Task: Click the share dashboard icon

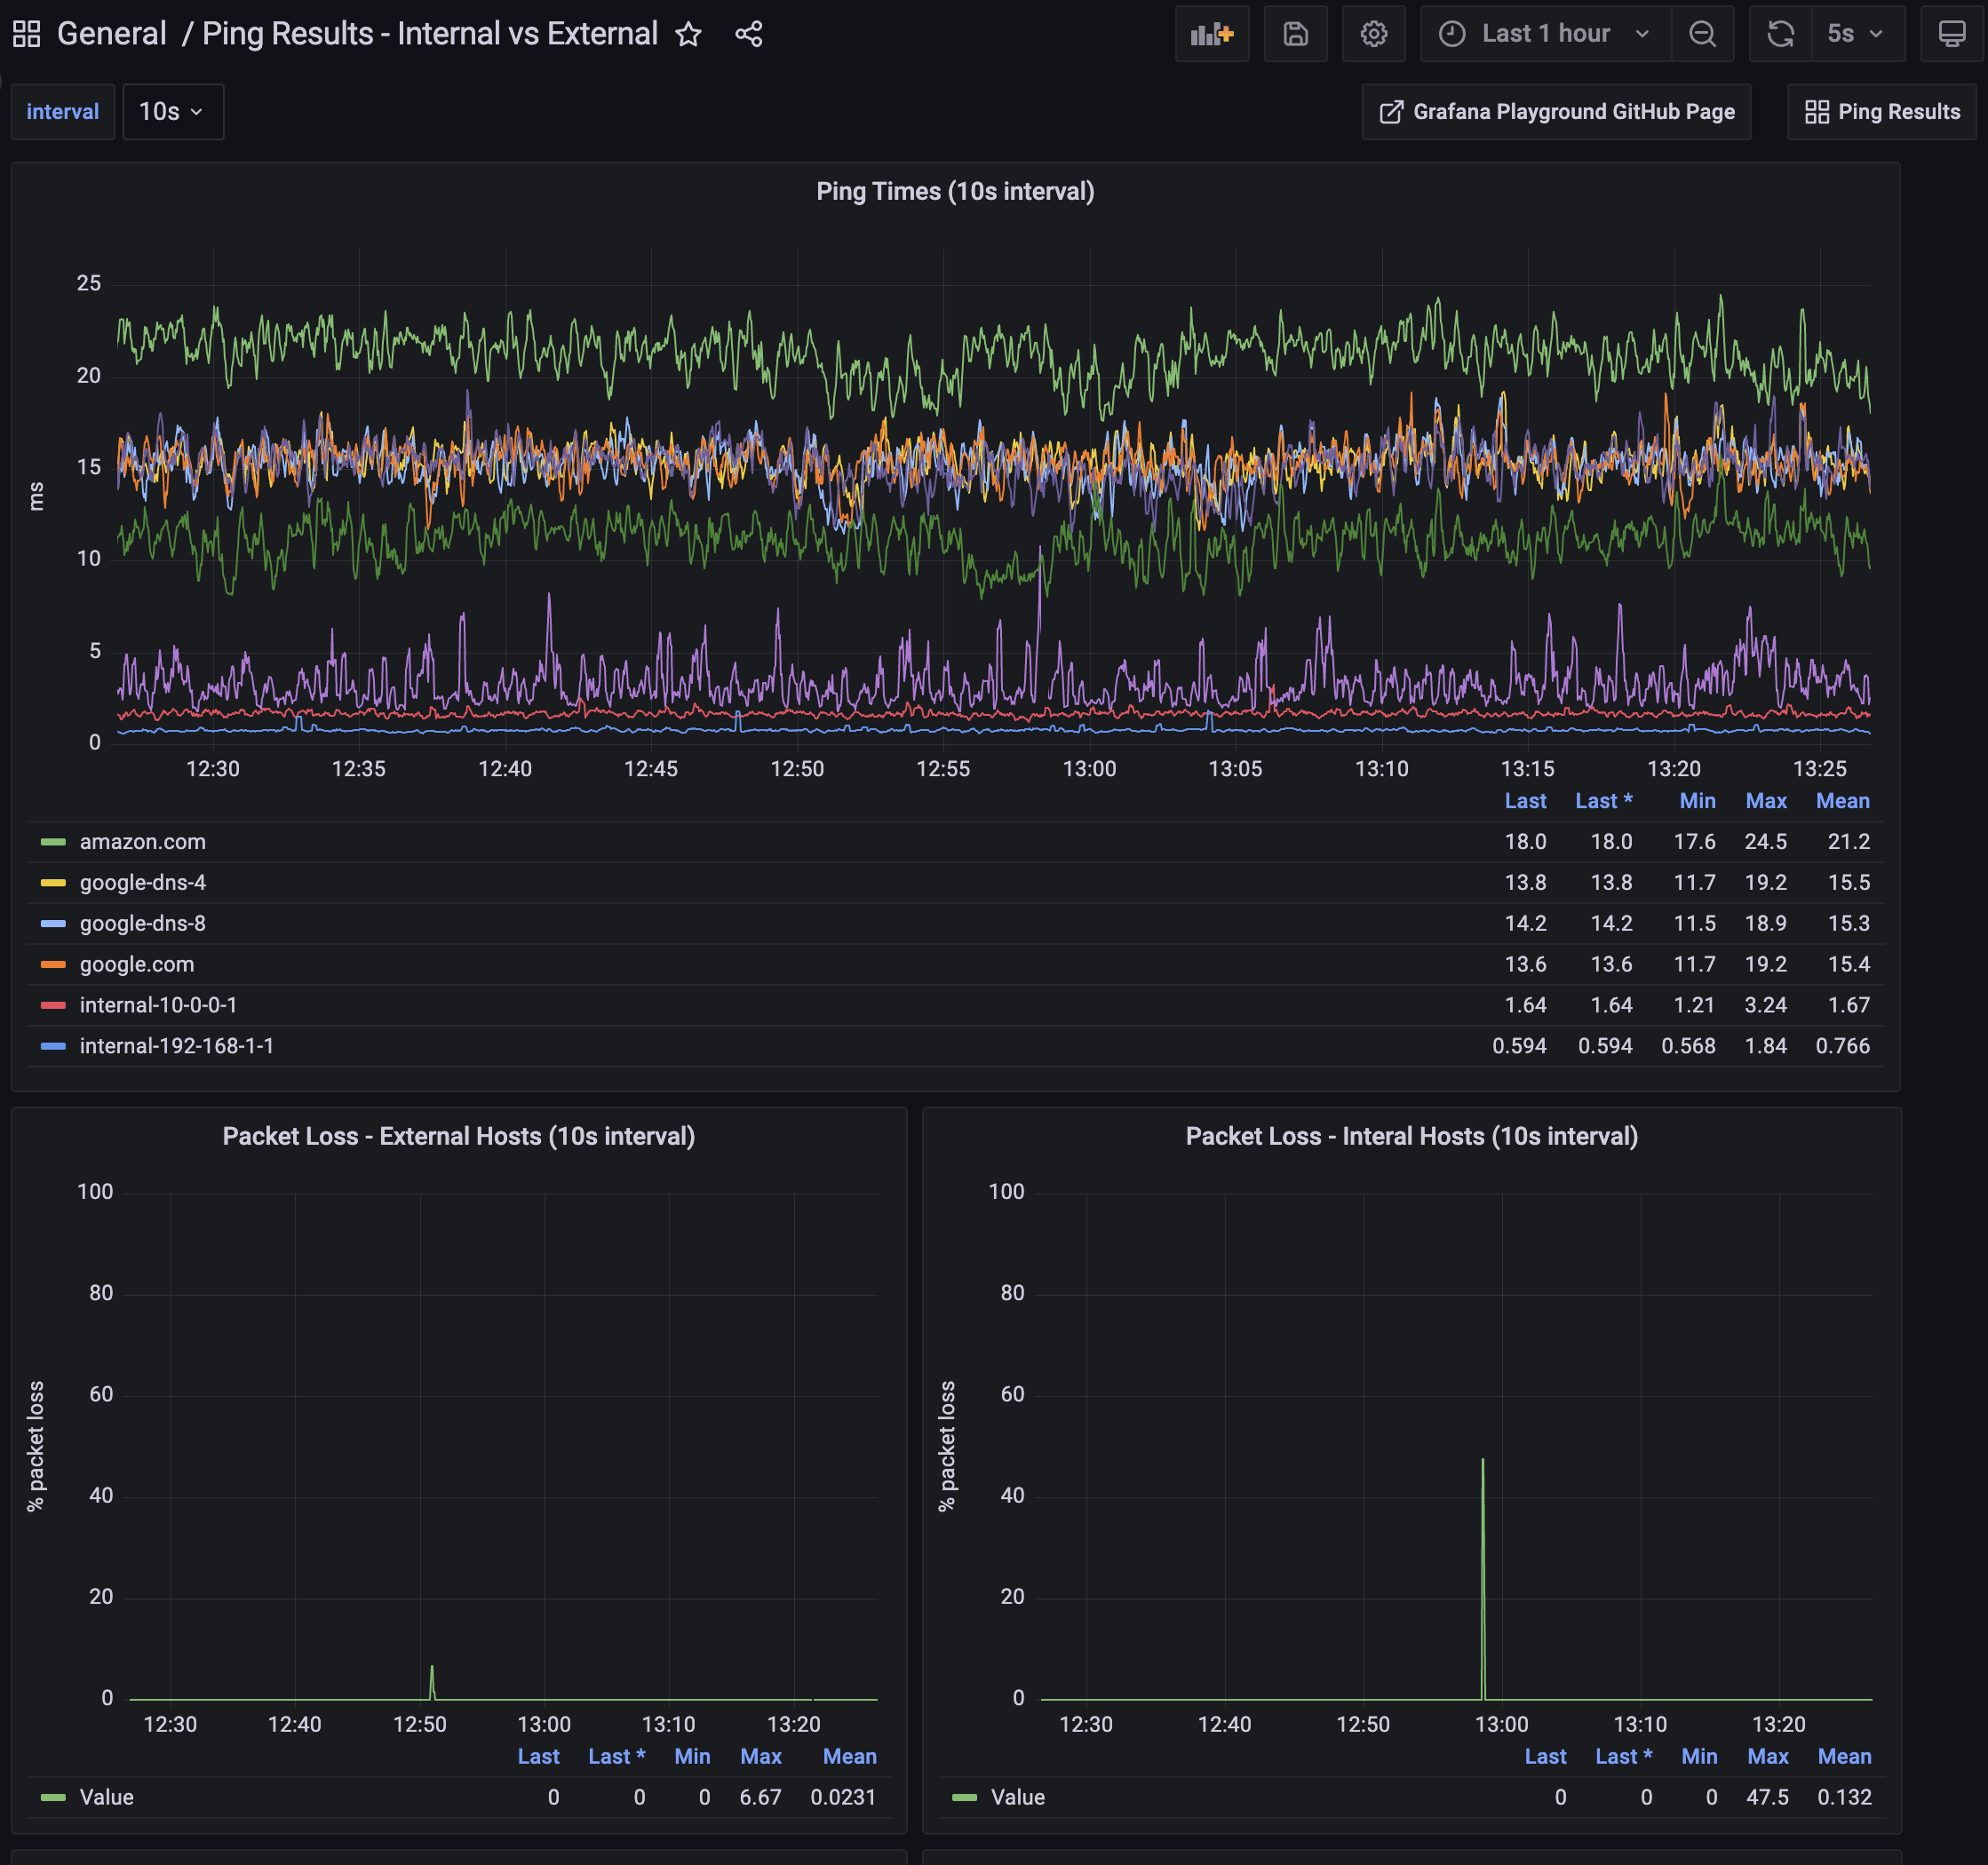Action: (749, 34)
